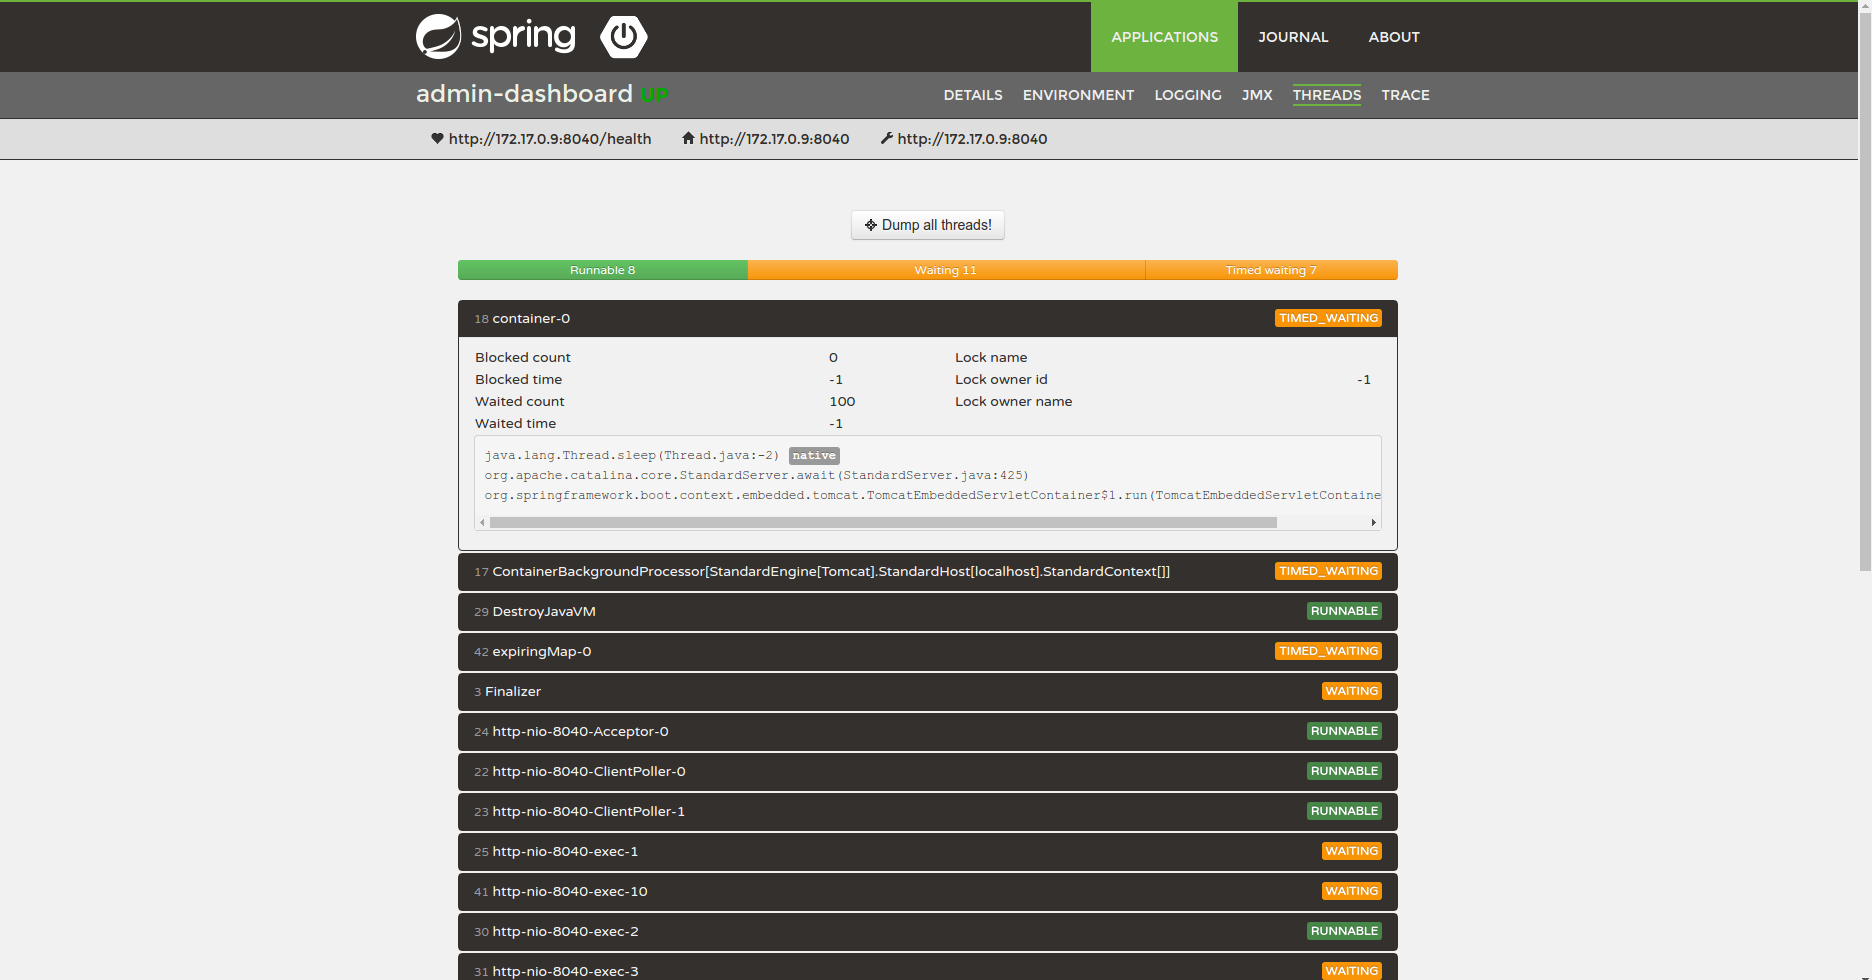
Task: Switch to the Journal menu
Action: click(1292, 37)
